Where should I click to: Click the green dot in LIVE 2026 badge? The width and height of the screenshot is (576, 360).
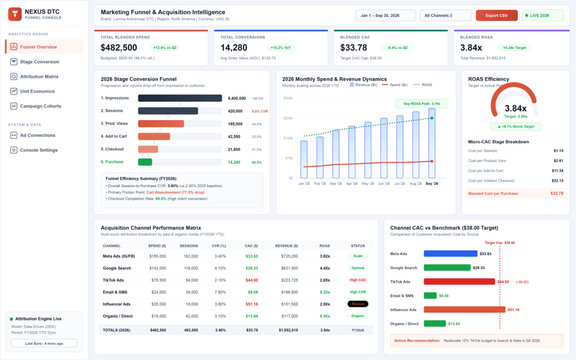coord(526,15)
